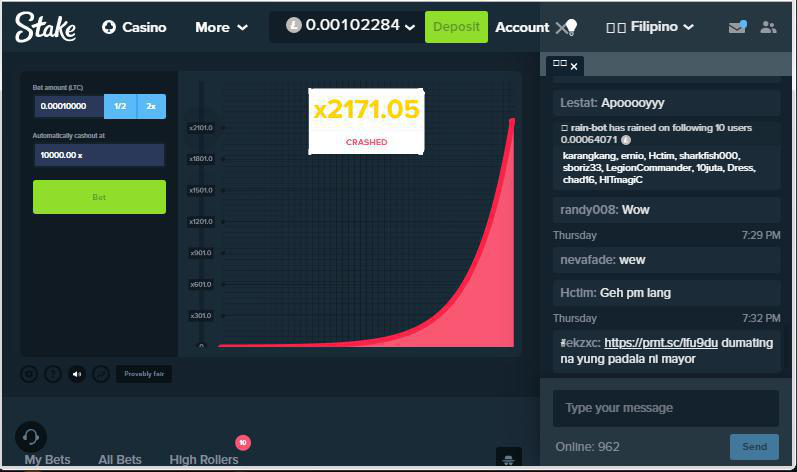Click the 7:32 PM timestamp
This screenshot has height=472, width=797.
tap(761, 318)
